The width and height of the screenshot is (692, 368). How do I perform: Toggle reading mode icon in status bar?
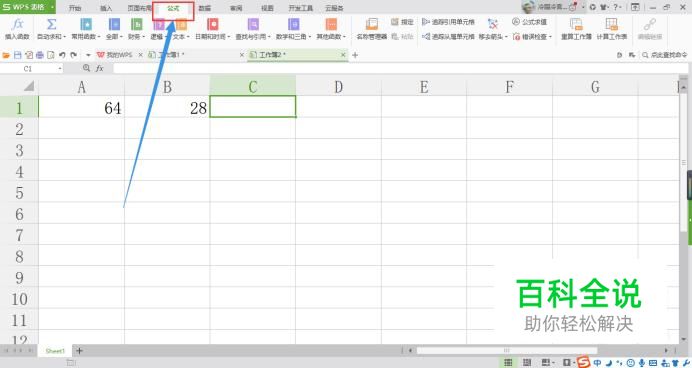tap(546, 363)
